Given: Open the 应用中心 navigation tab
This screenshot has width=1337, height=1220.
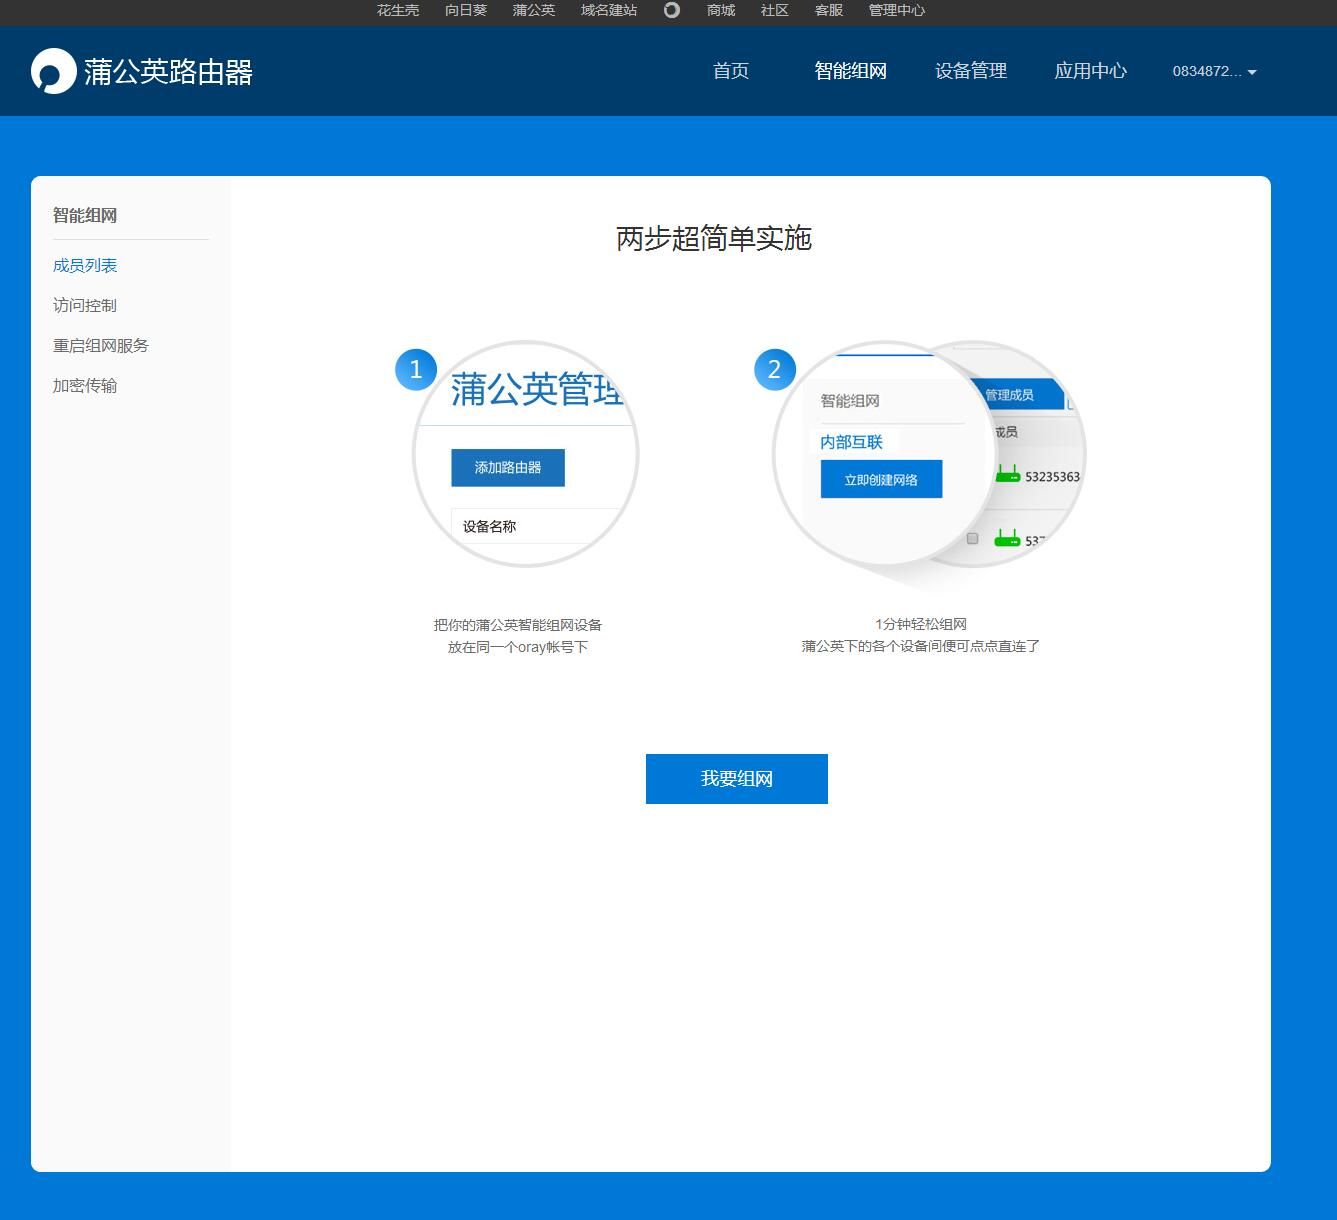Looking at the screenshot, I should pos(1090,71).
